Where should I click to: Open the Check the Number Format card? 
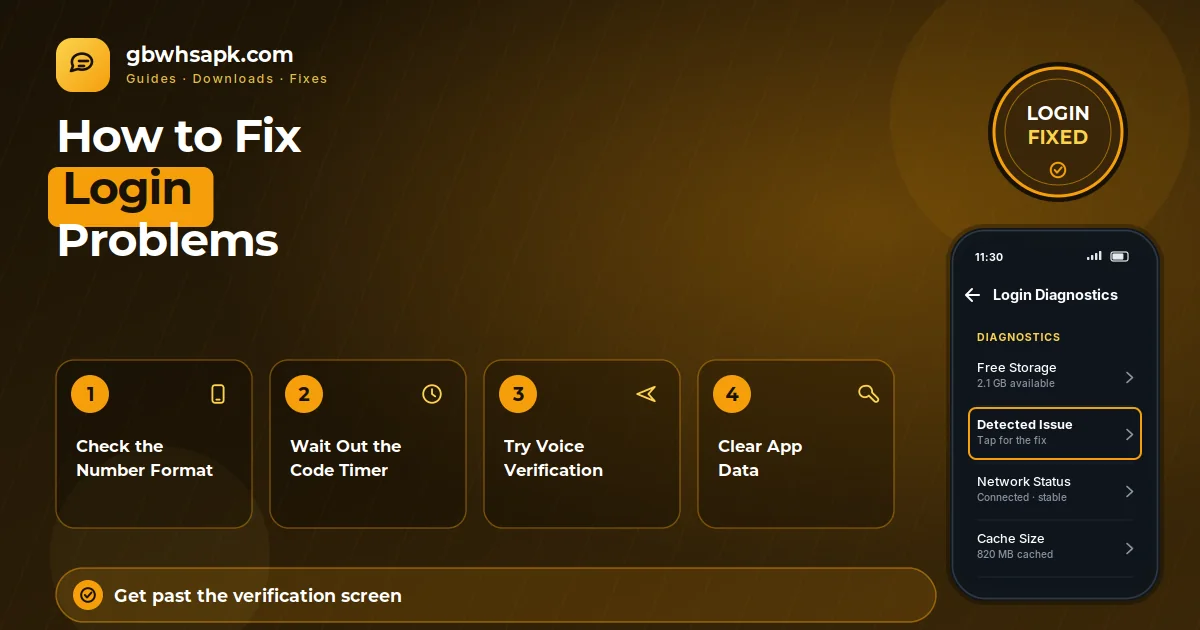click(x=154, y=444)
